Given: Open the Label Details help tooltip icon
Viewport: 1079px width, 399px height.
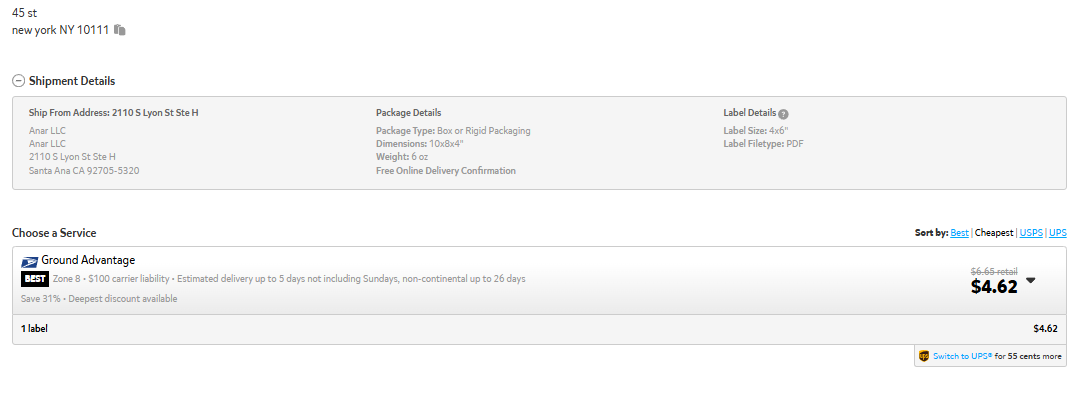Looking at the screenshot, I should (783, 114).
